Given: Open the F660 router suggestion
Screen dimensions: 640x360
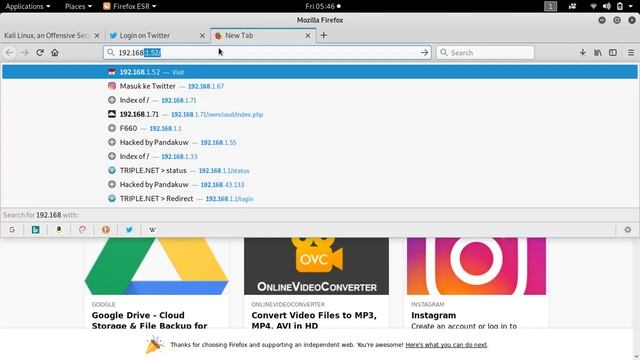Looking at the screenshot, I should point(320,128).
